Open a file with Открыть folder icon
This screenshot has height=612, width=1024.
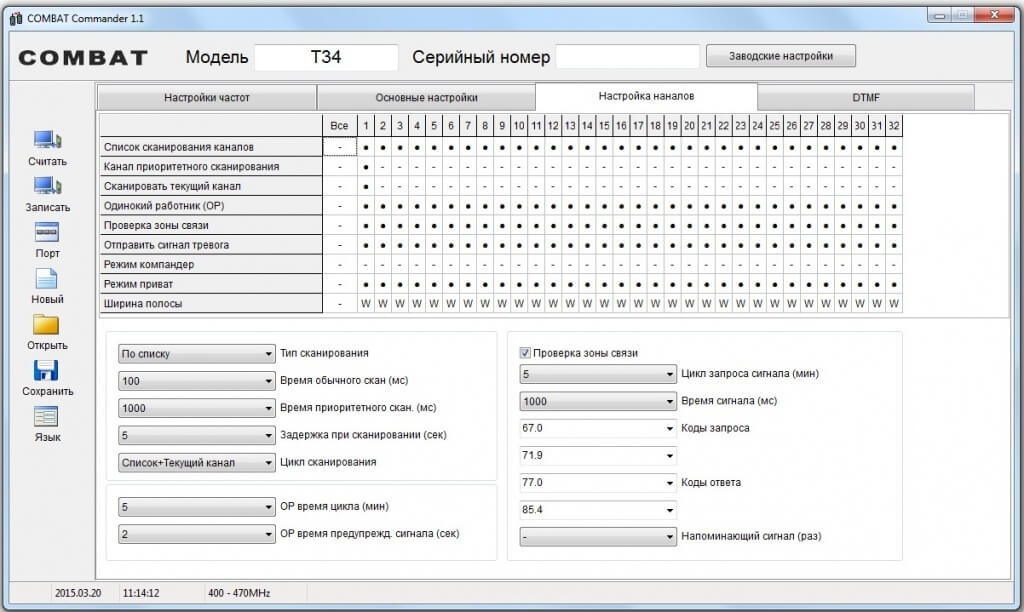click(x=46, y=324)
